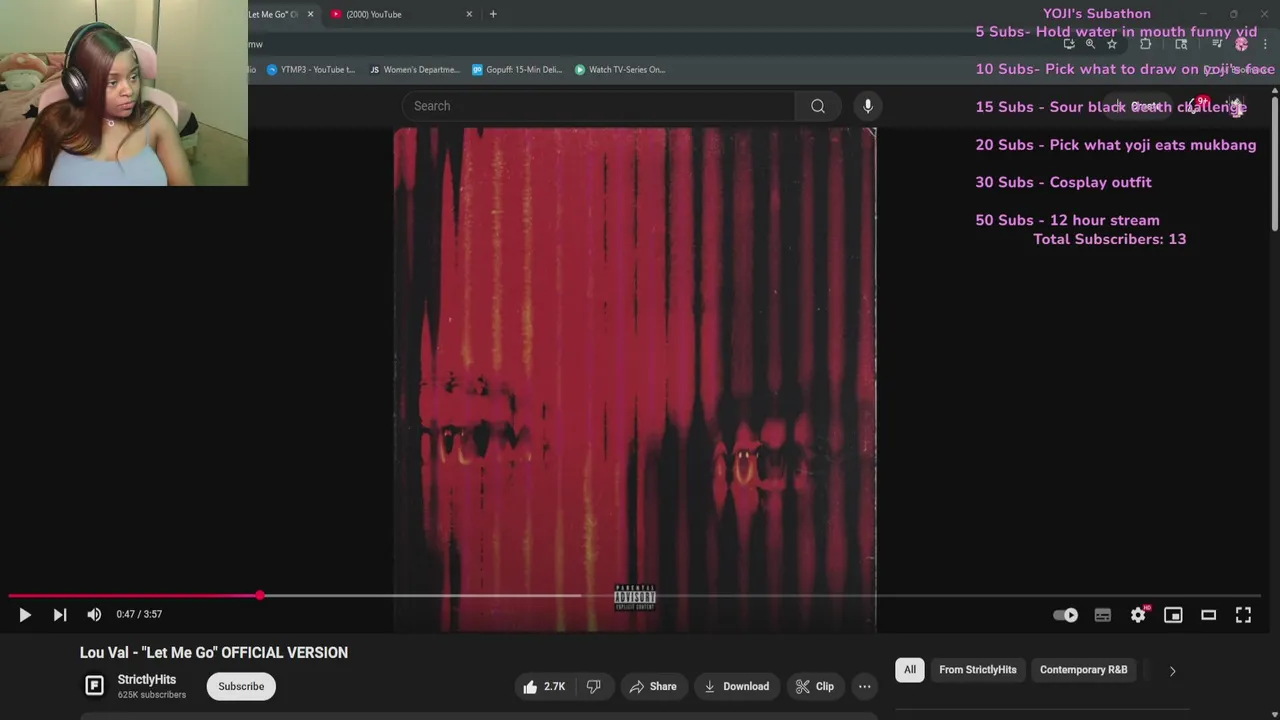Open the Clip scissors button
This screenshot has height=720, width=1280.
[x=815, y=686]
